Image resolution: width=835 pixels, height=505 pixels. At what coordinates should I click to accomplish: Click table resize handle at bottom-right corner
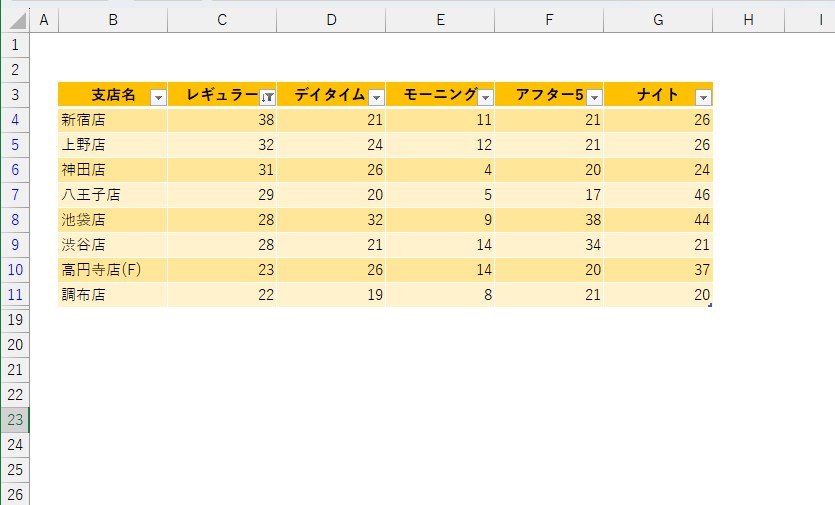pos(710,304)
